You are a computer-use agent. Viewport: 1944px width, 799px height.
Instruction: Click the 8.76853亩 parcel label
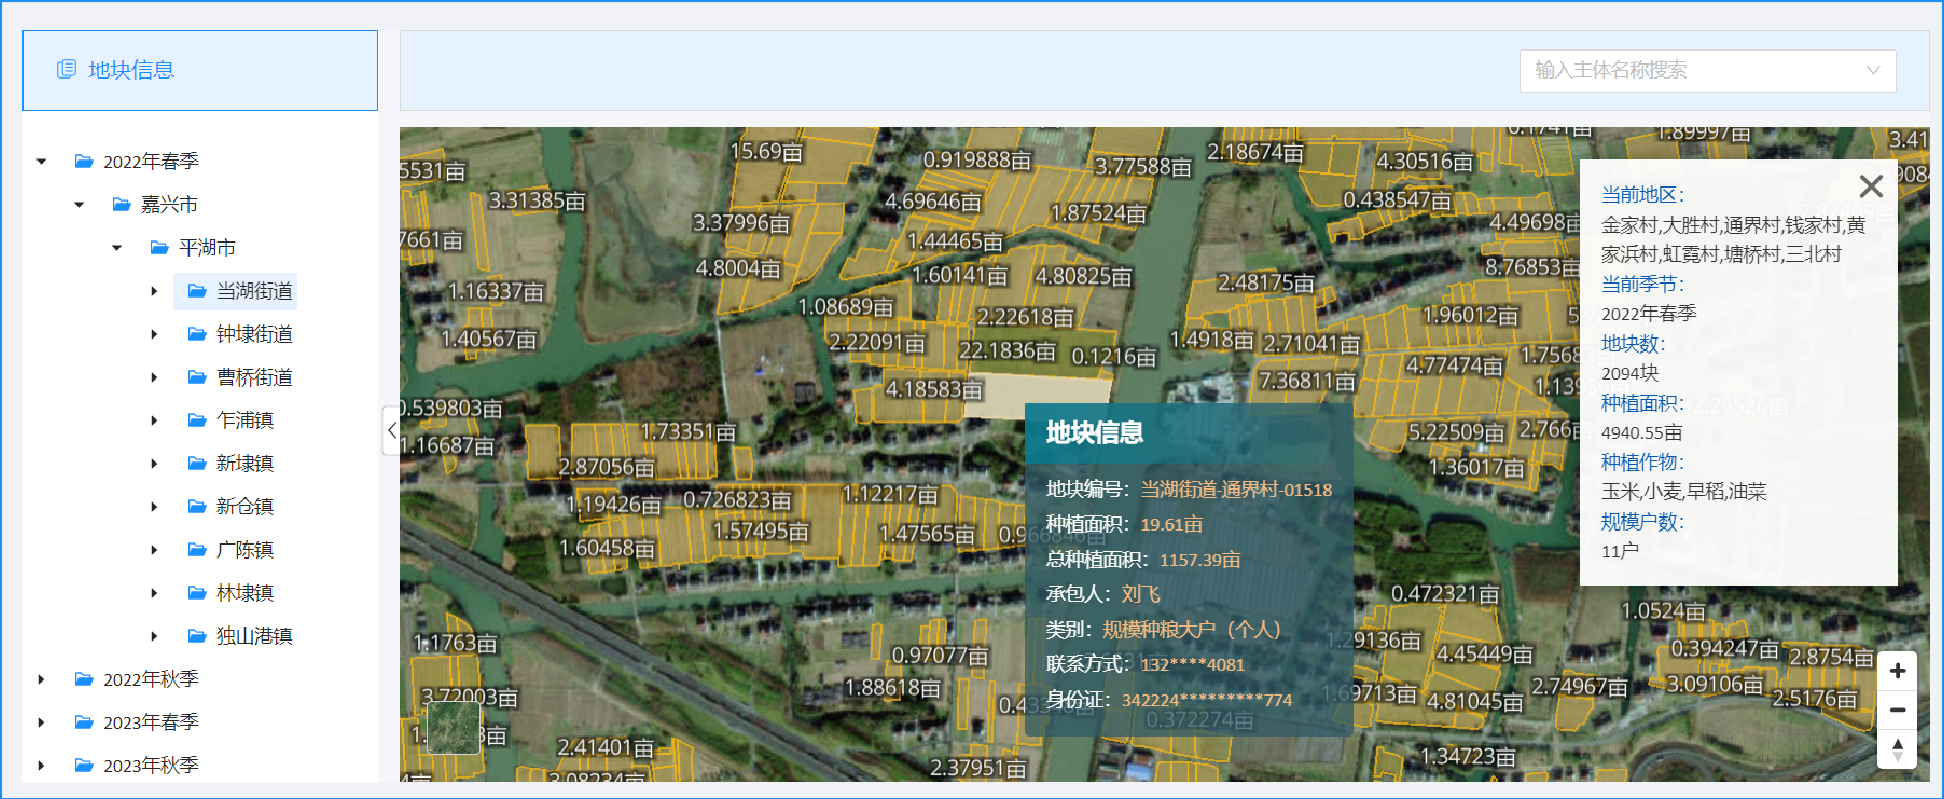click(x=1531, y=267)
